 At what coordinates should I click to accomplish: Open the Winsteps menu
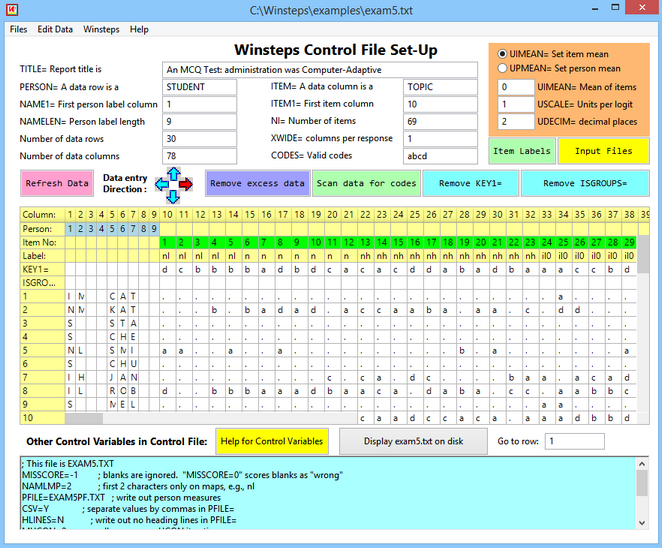pyautogui.click(x=101, y=29)
